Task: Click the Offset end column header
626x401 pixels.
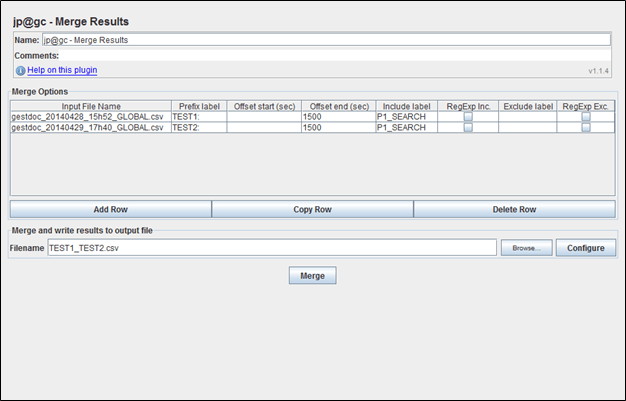Action: coord(339,106)
